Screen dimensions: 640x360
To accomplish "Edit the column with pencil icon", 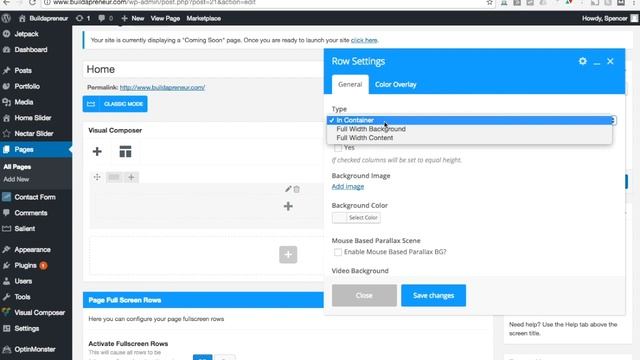I will [x=288, y=189].
